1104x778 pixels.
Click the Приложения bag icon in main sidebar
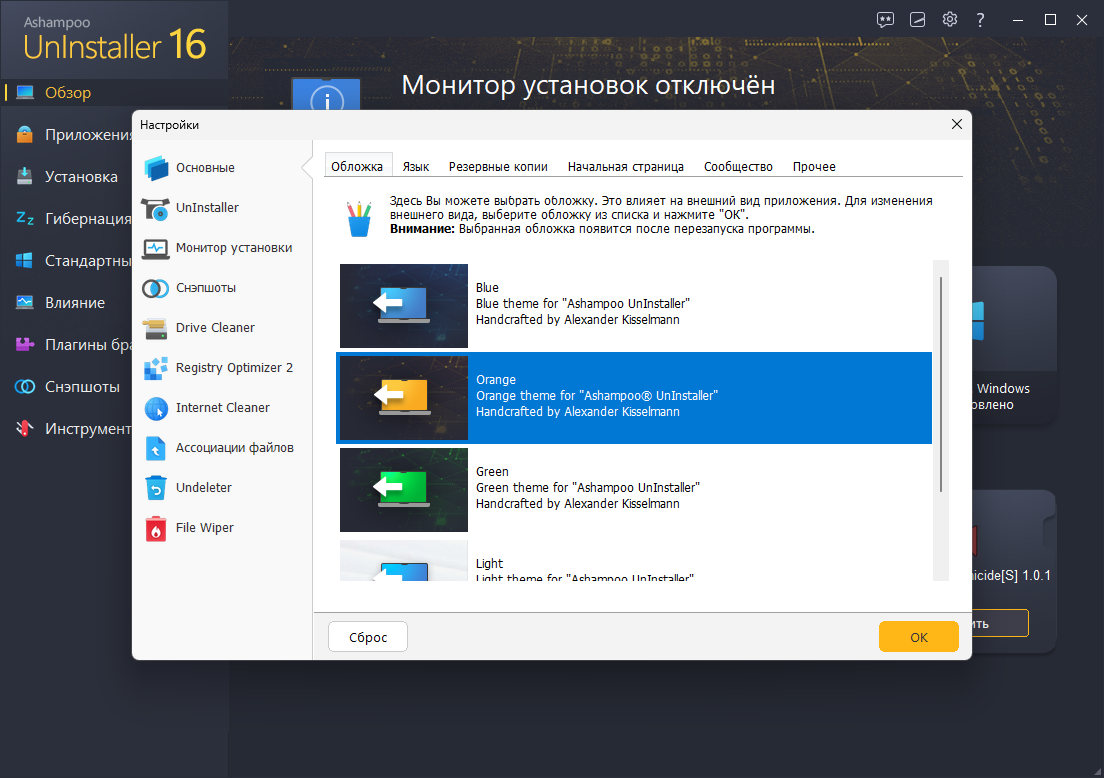25,134
